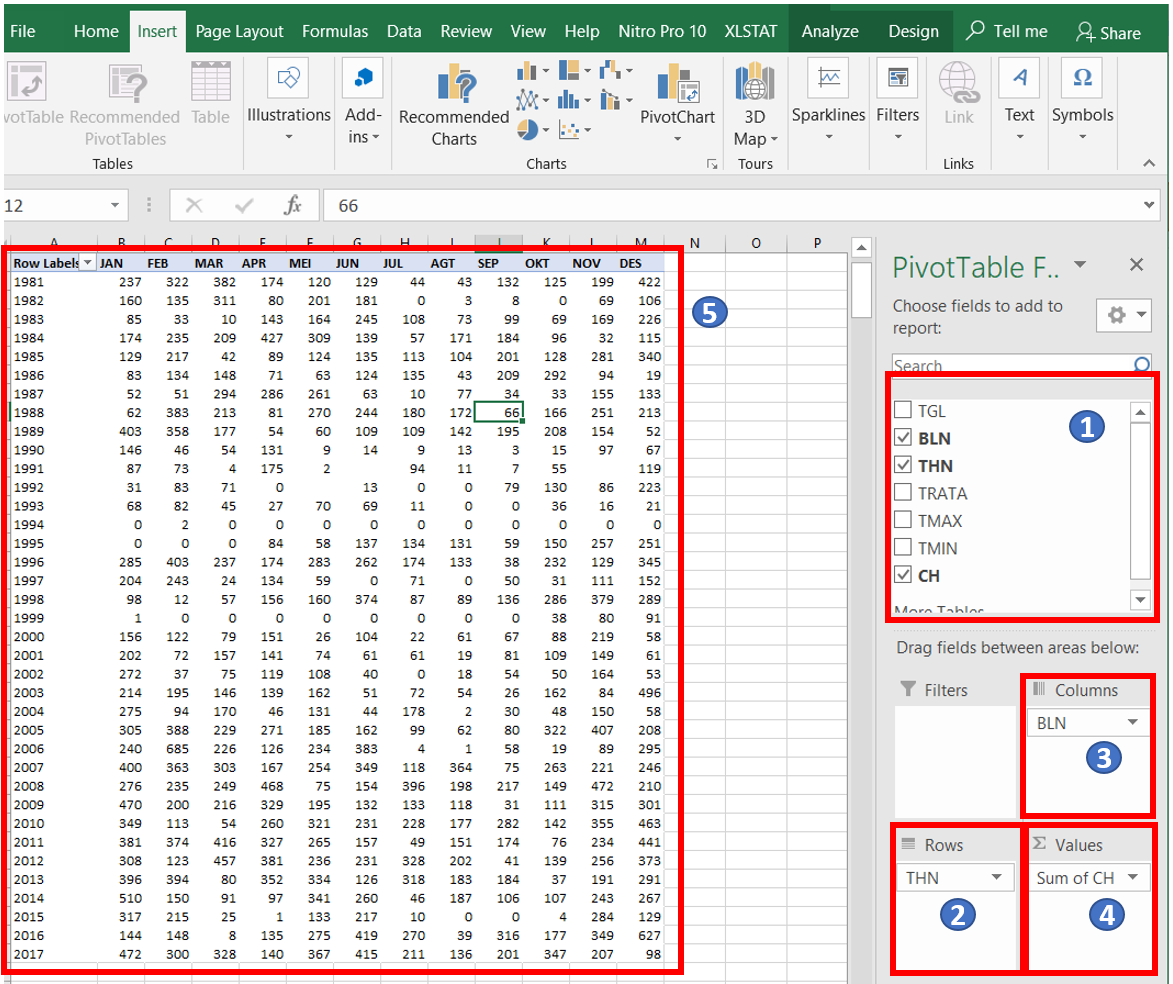Check the TMAX field
This screenshot has width=1173, height=984.
(x=903, y=520)
